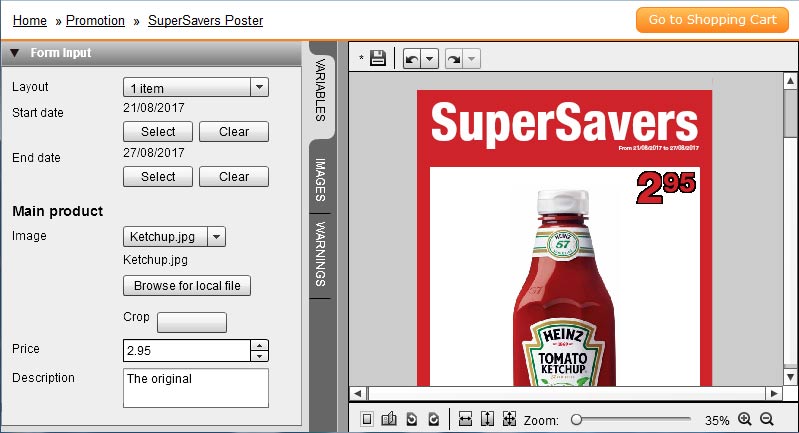Viewport: 799px width, 433px height.
Task: Rotate view counterclockwise icon
Action: pos(411,419)
